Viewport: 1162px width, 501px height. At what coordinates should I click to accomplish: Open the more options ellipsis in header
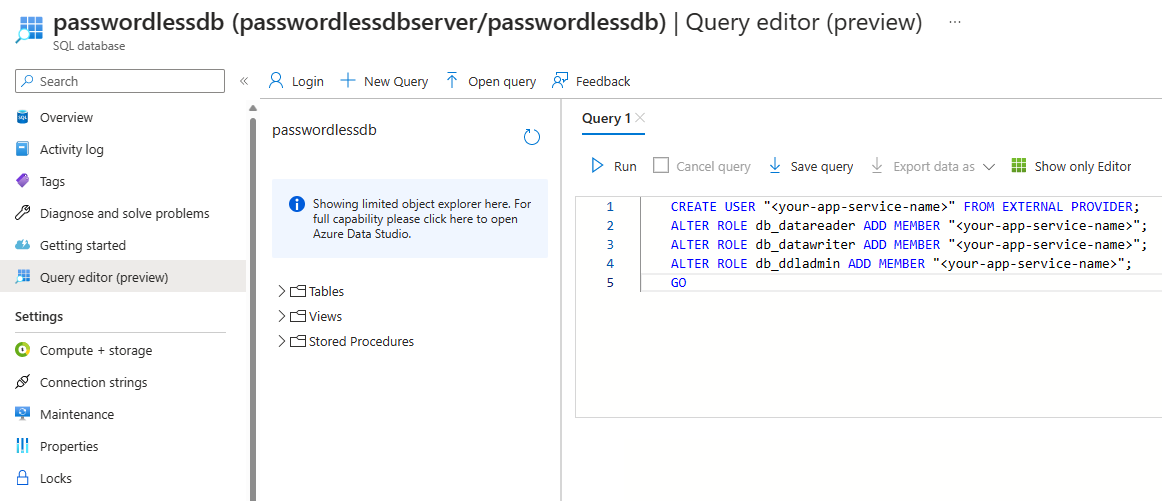tap(954, 22)
